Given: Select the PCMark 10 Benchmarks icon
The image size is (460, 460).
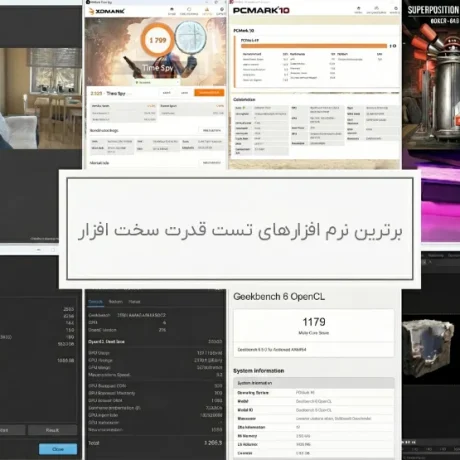Looking at the screenshot, I should 376,10.
